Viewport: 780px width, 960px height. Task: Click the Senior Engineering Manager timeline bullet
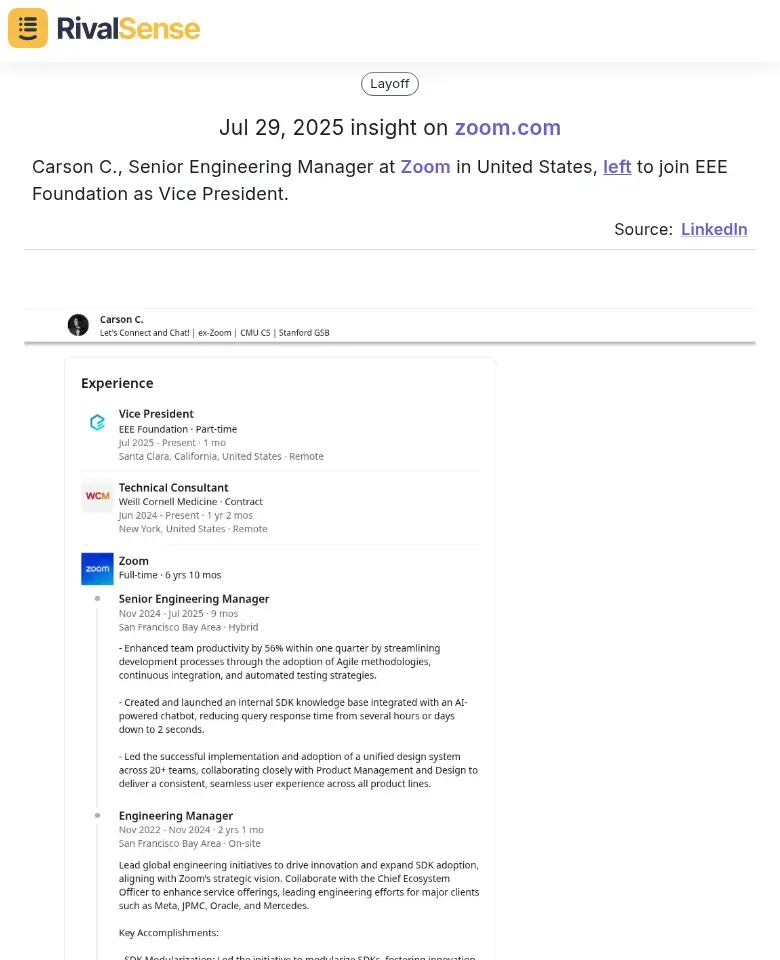[97, 599]
